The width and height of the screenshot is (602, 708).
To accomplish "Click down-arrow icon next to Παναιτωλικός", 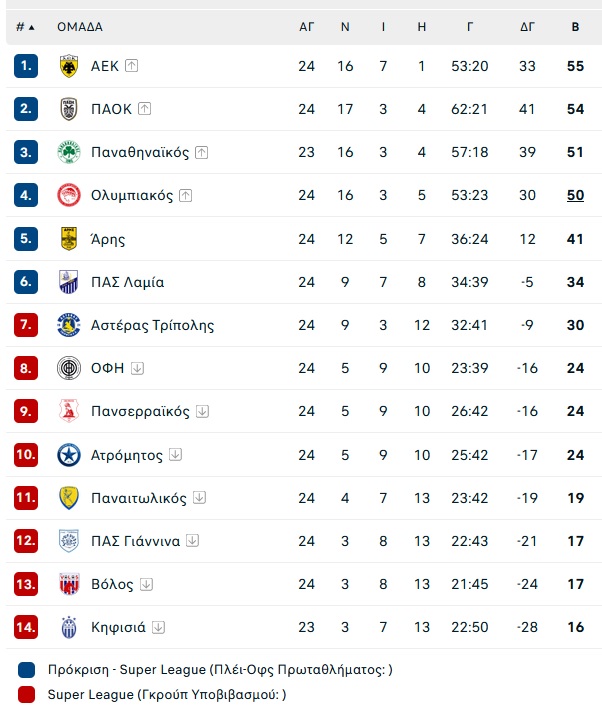I will click(x=199, y=498).
